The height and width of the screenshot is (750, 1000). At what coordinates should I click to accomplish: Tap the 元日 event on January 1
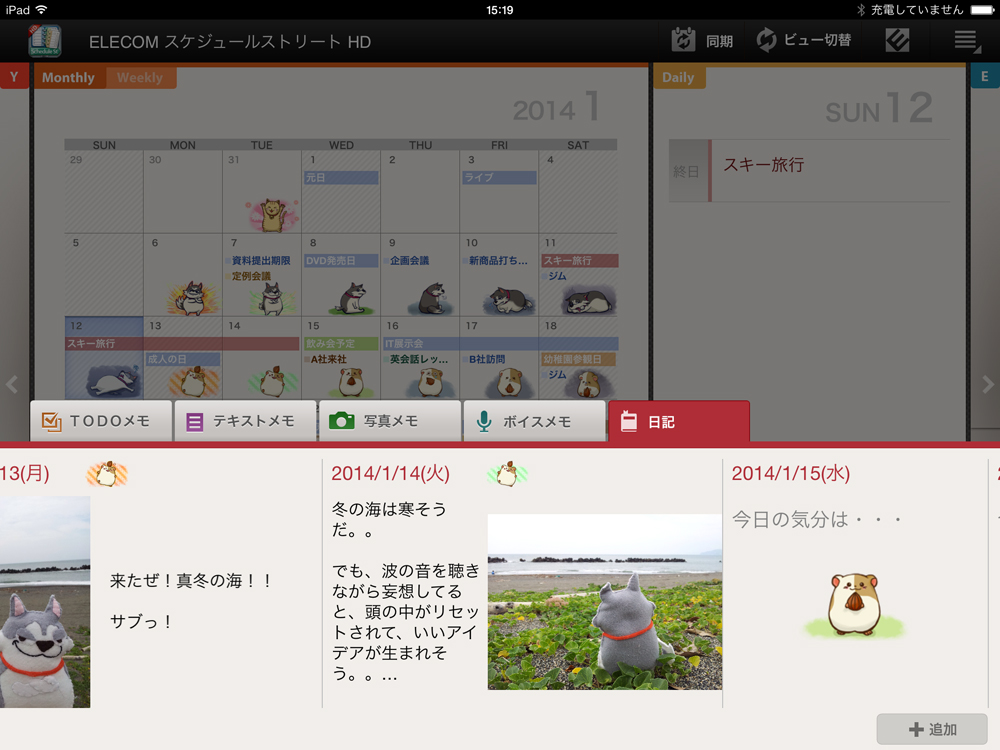(341, 177)
